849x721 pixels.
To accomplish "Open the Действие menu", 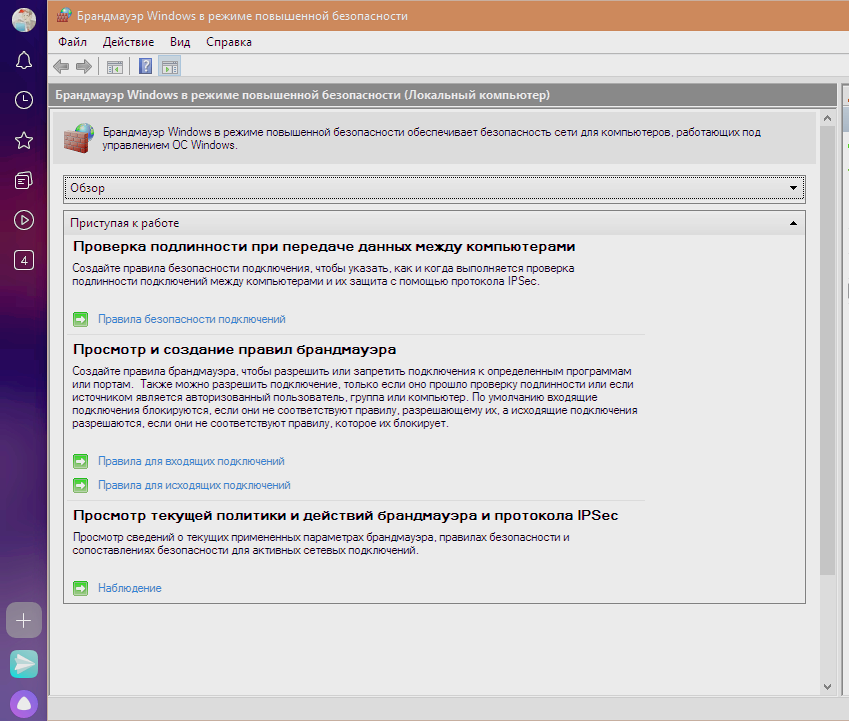I will [x=128, y=42].
